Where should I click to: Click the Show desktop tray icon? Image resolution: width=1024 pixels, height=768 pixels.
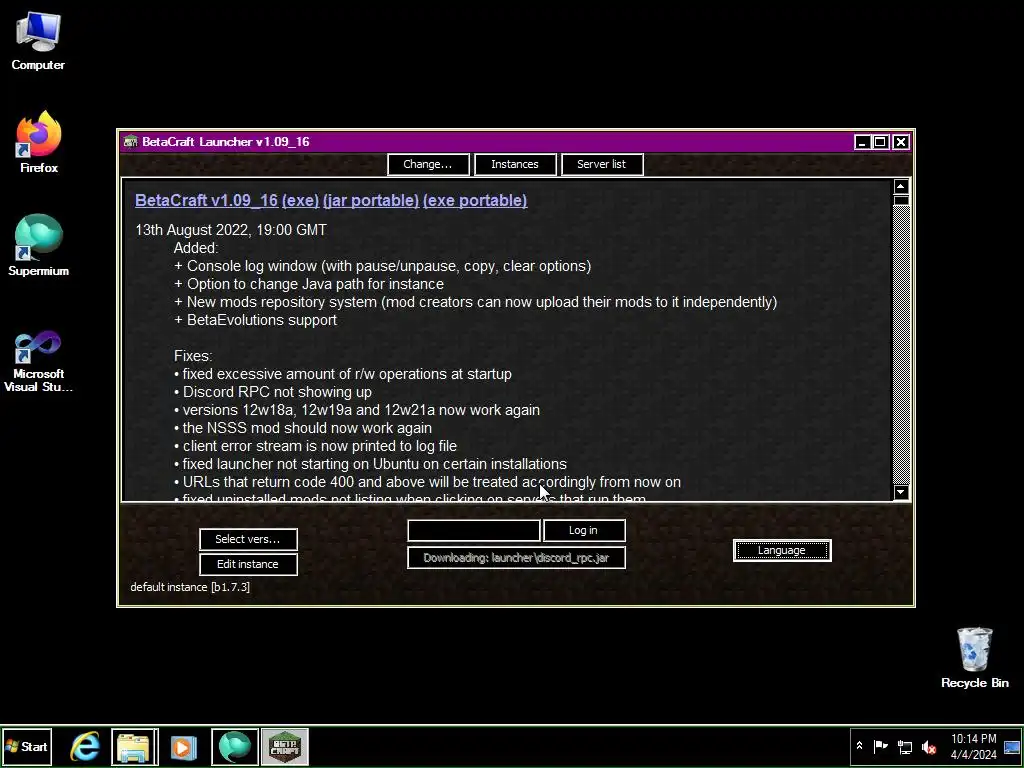1012,746
